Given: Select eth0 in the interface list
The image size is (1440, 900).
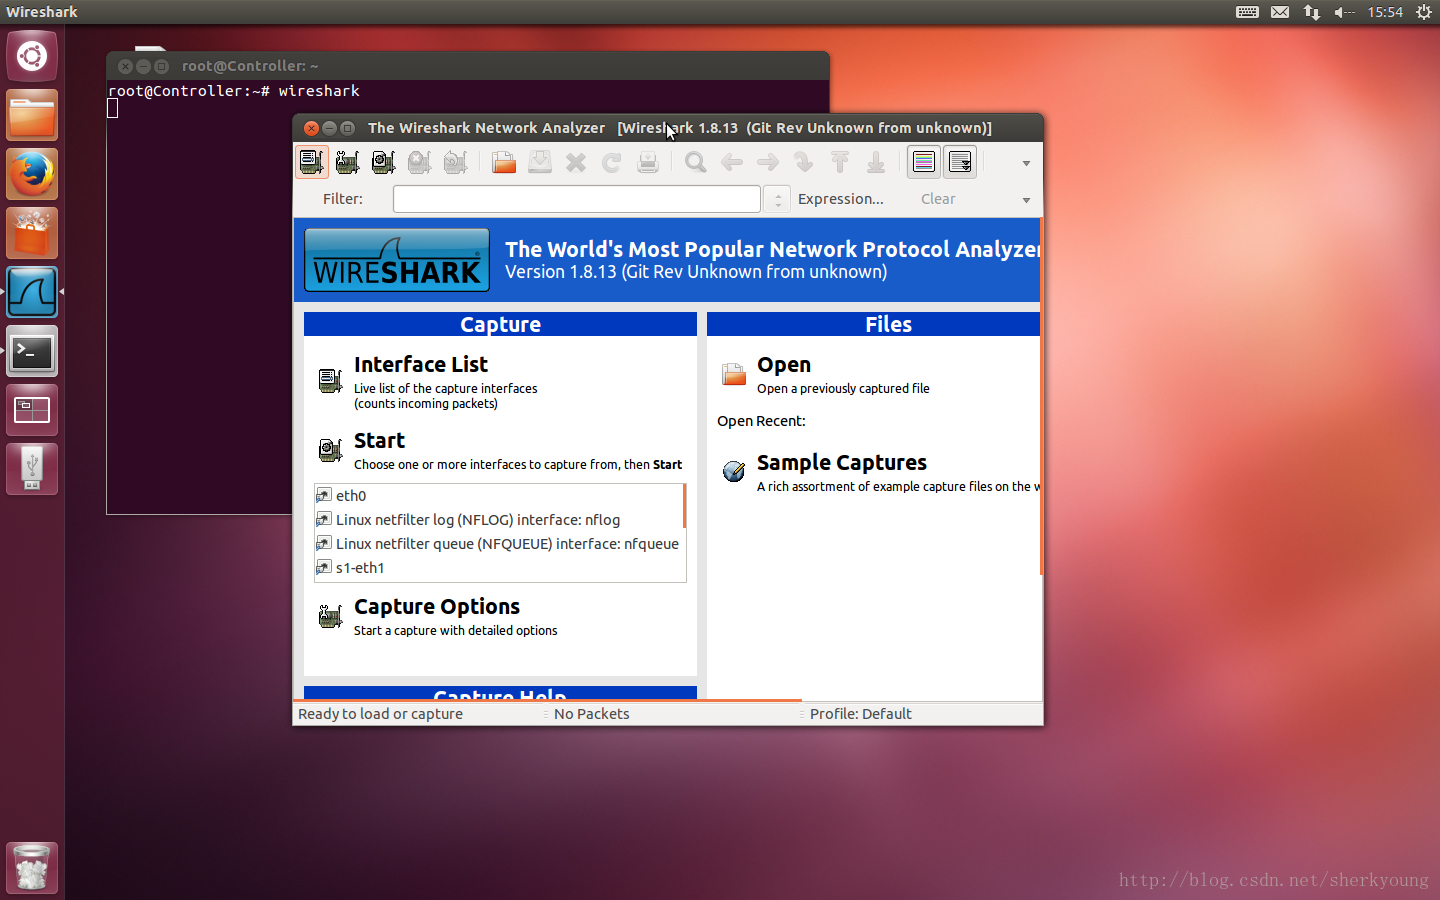Looking at the screenshot, I should tap(499, 496).
